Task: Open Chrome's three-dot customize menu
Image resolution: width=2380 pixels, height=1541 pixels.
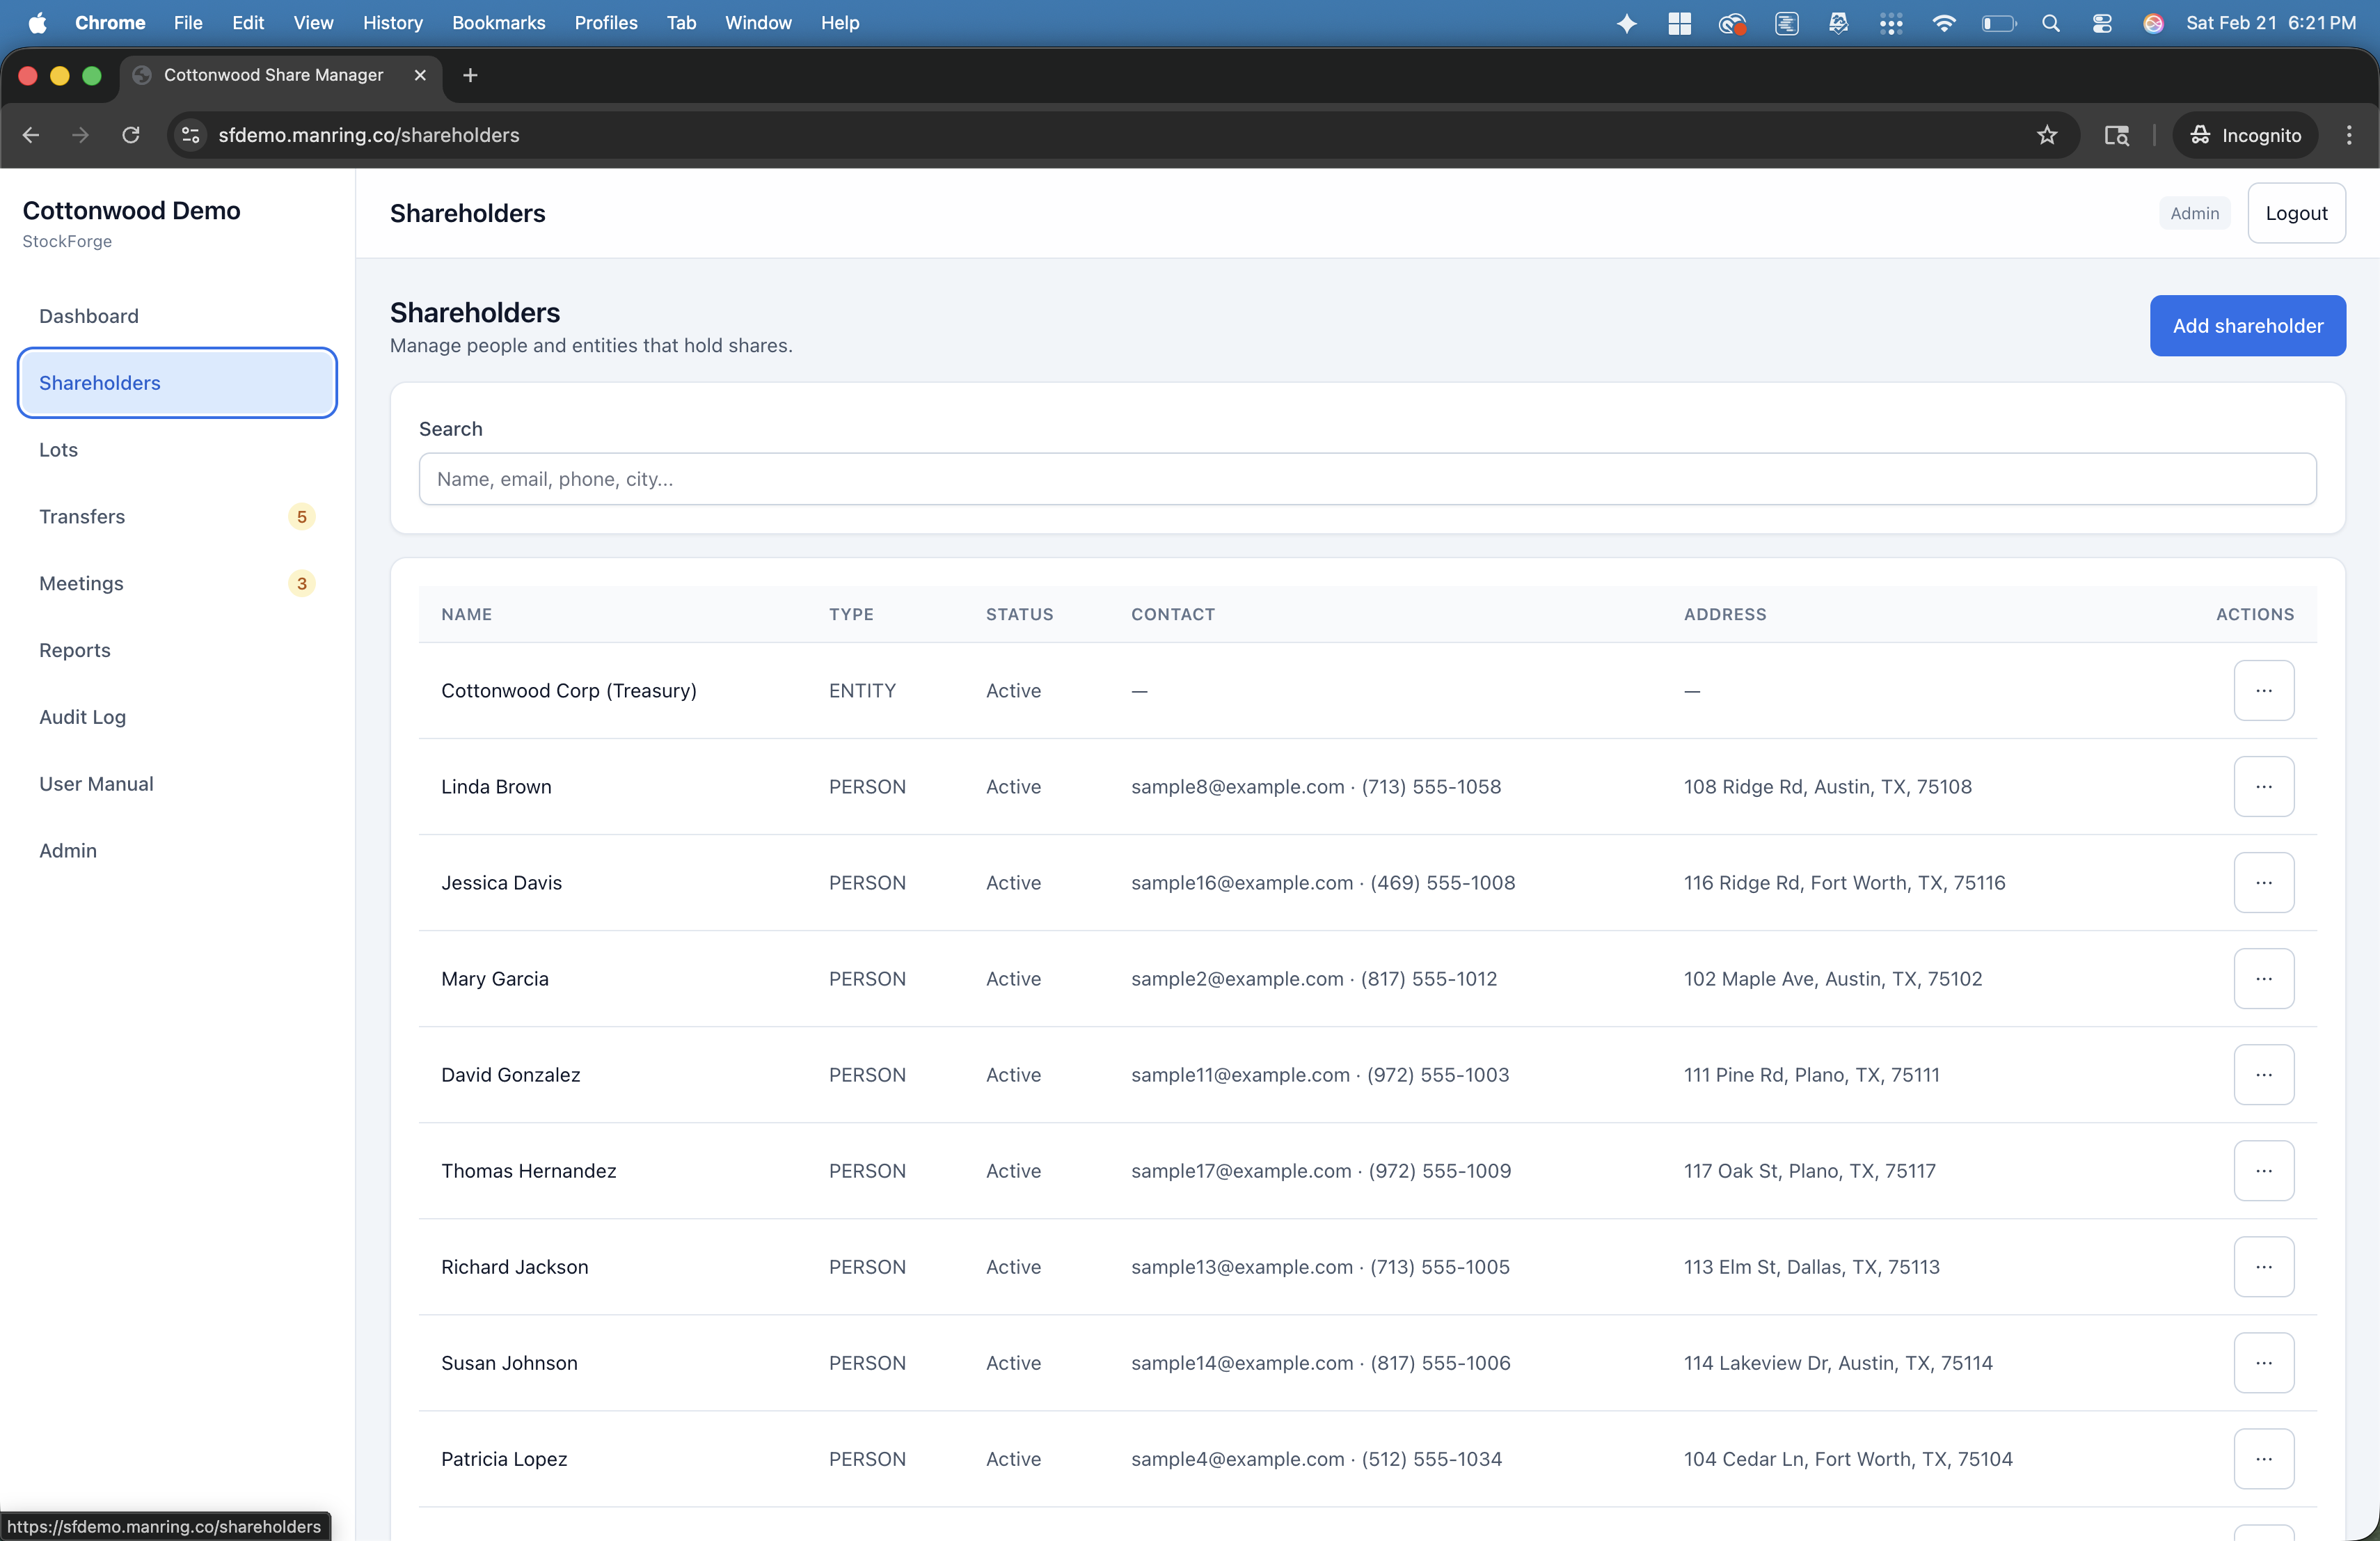Action: pos(2349,135)
